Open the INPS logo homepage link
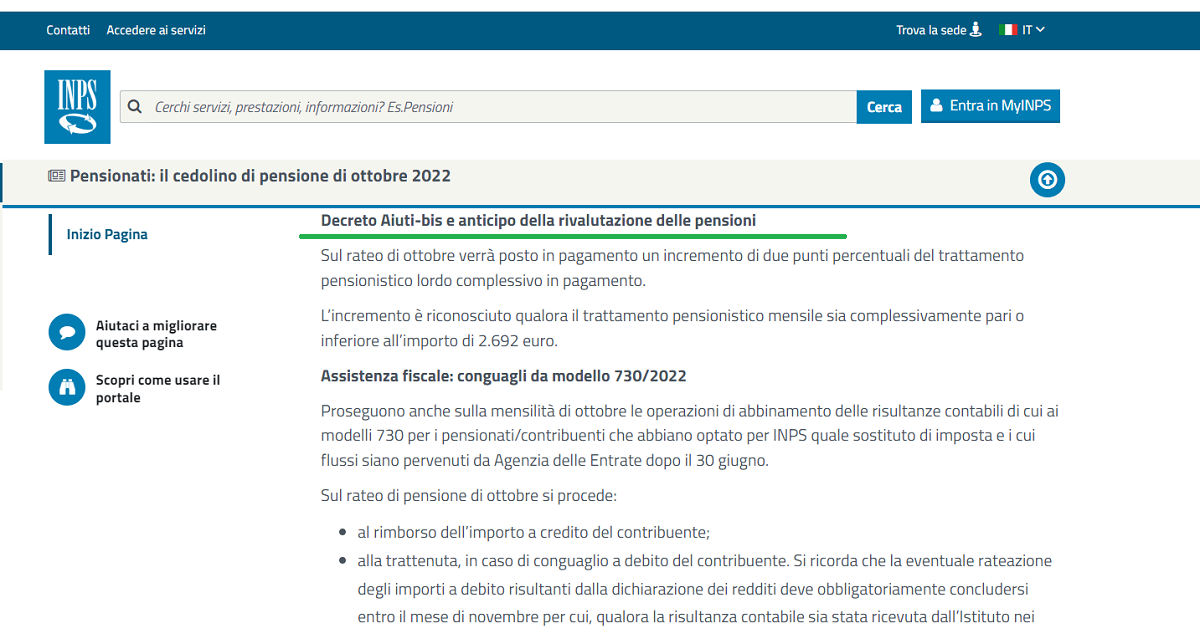The height and width of the screenshot is (634, 1200). click(x=77, y=107)
